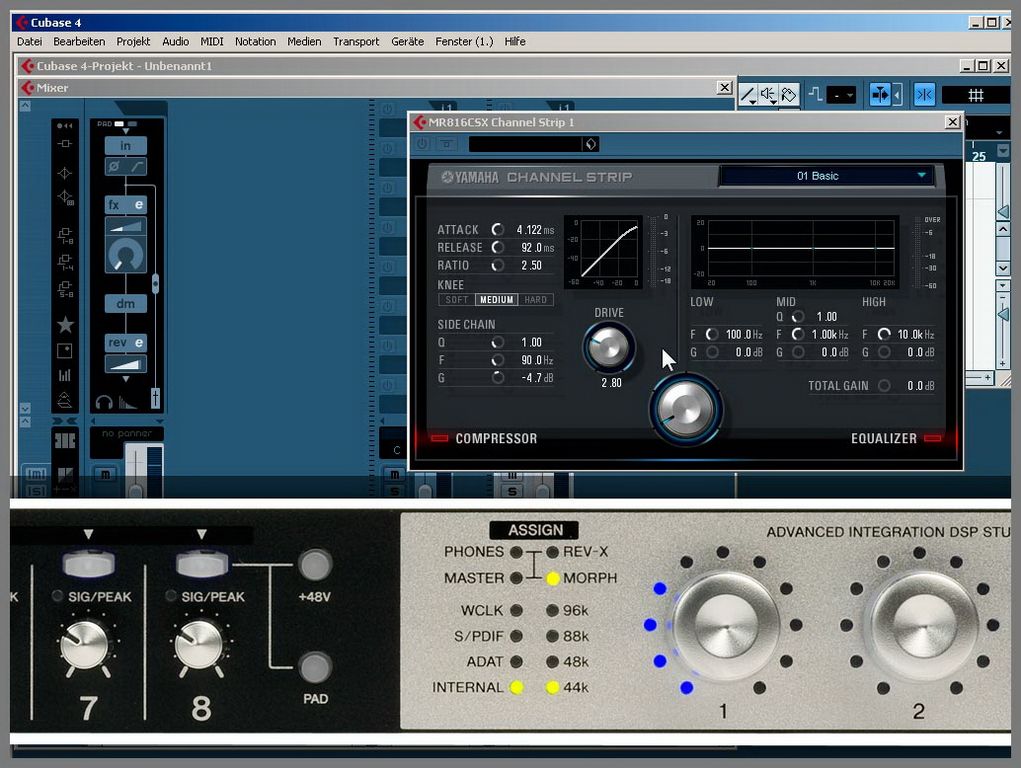
Task: Click the headphones icon on channel strip
Action: pos(104,402)
